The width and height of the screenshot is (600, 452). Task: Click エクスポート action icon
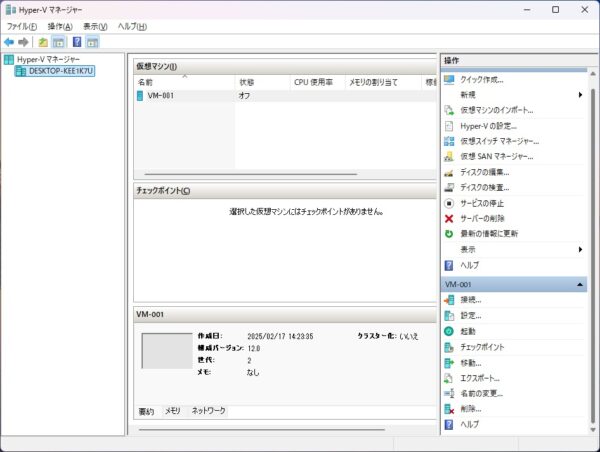(449, 378)
